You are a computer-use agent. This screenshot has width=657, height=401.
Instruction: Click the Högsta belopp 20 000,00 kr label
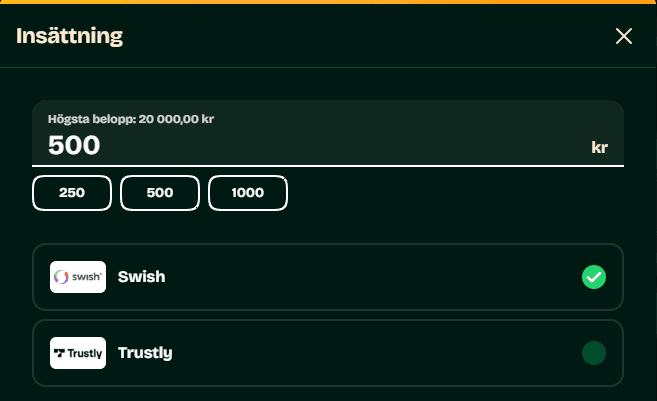click(x=131, y=119)
